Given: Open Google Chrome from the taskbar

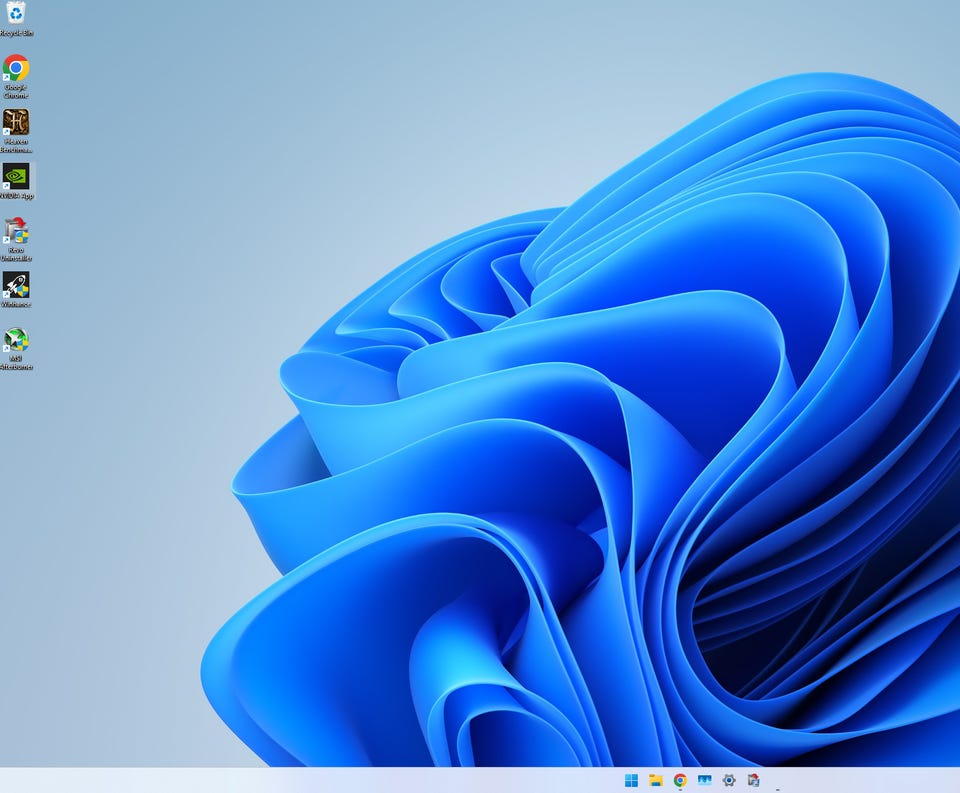Looking at the screenshot, I should [x=680, y=780].
